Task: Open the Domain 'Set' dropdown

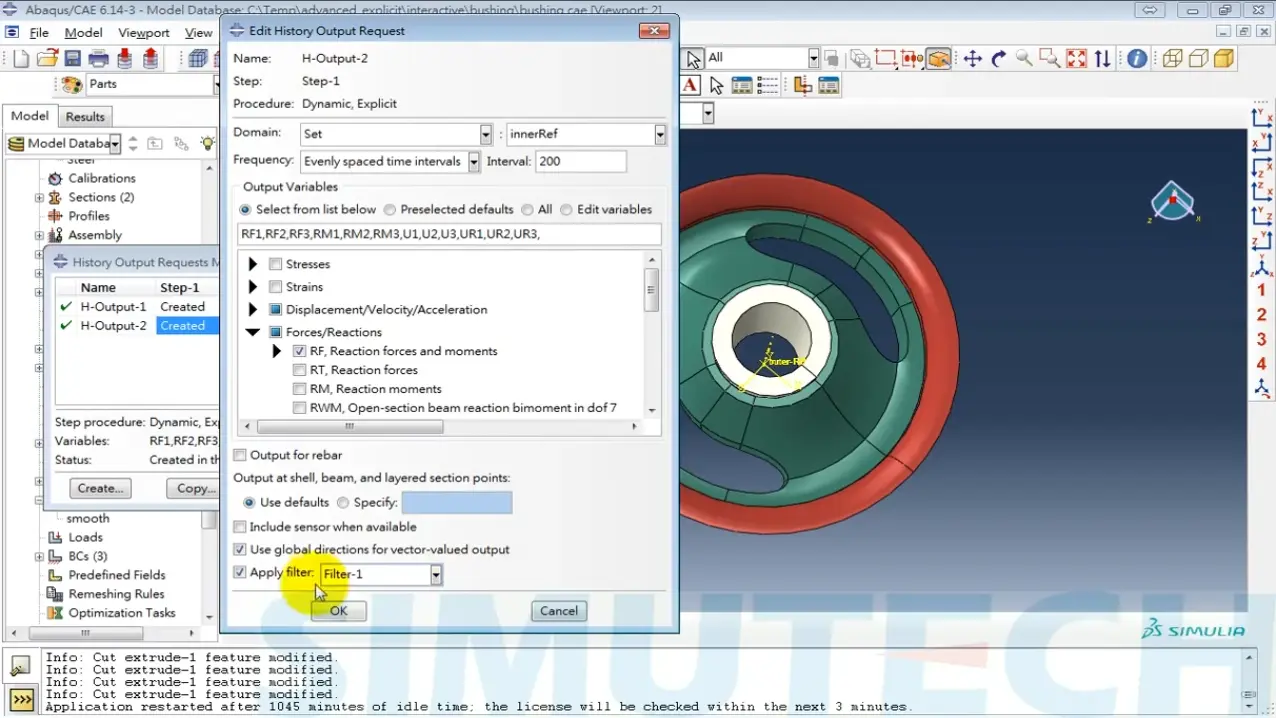Action: pyautogui.click(x=486, y=134)
